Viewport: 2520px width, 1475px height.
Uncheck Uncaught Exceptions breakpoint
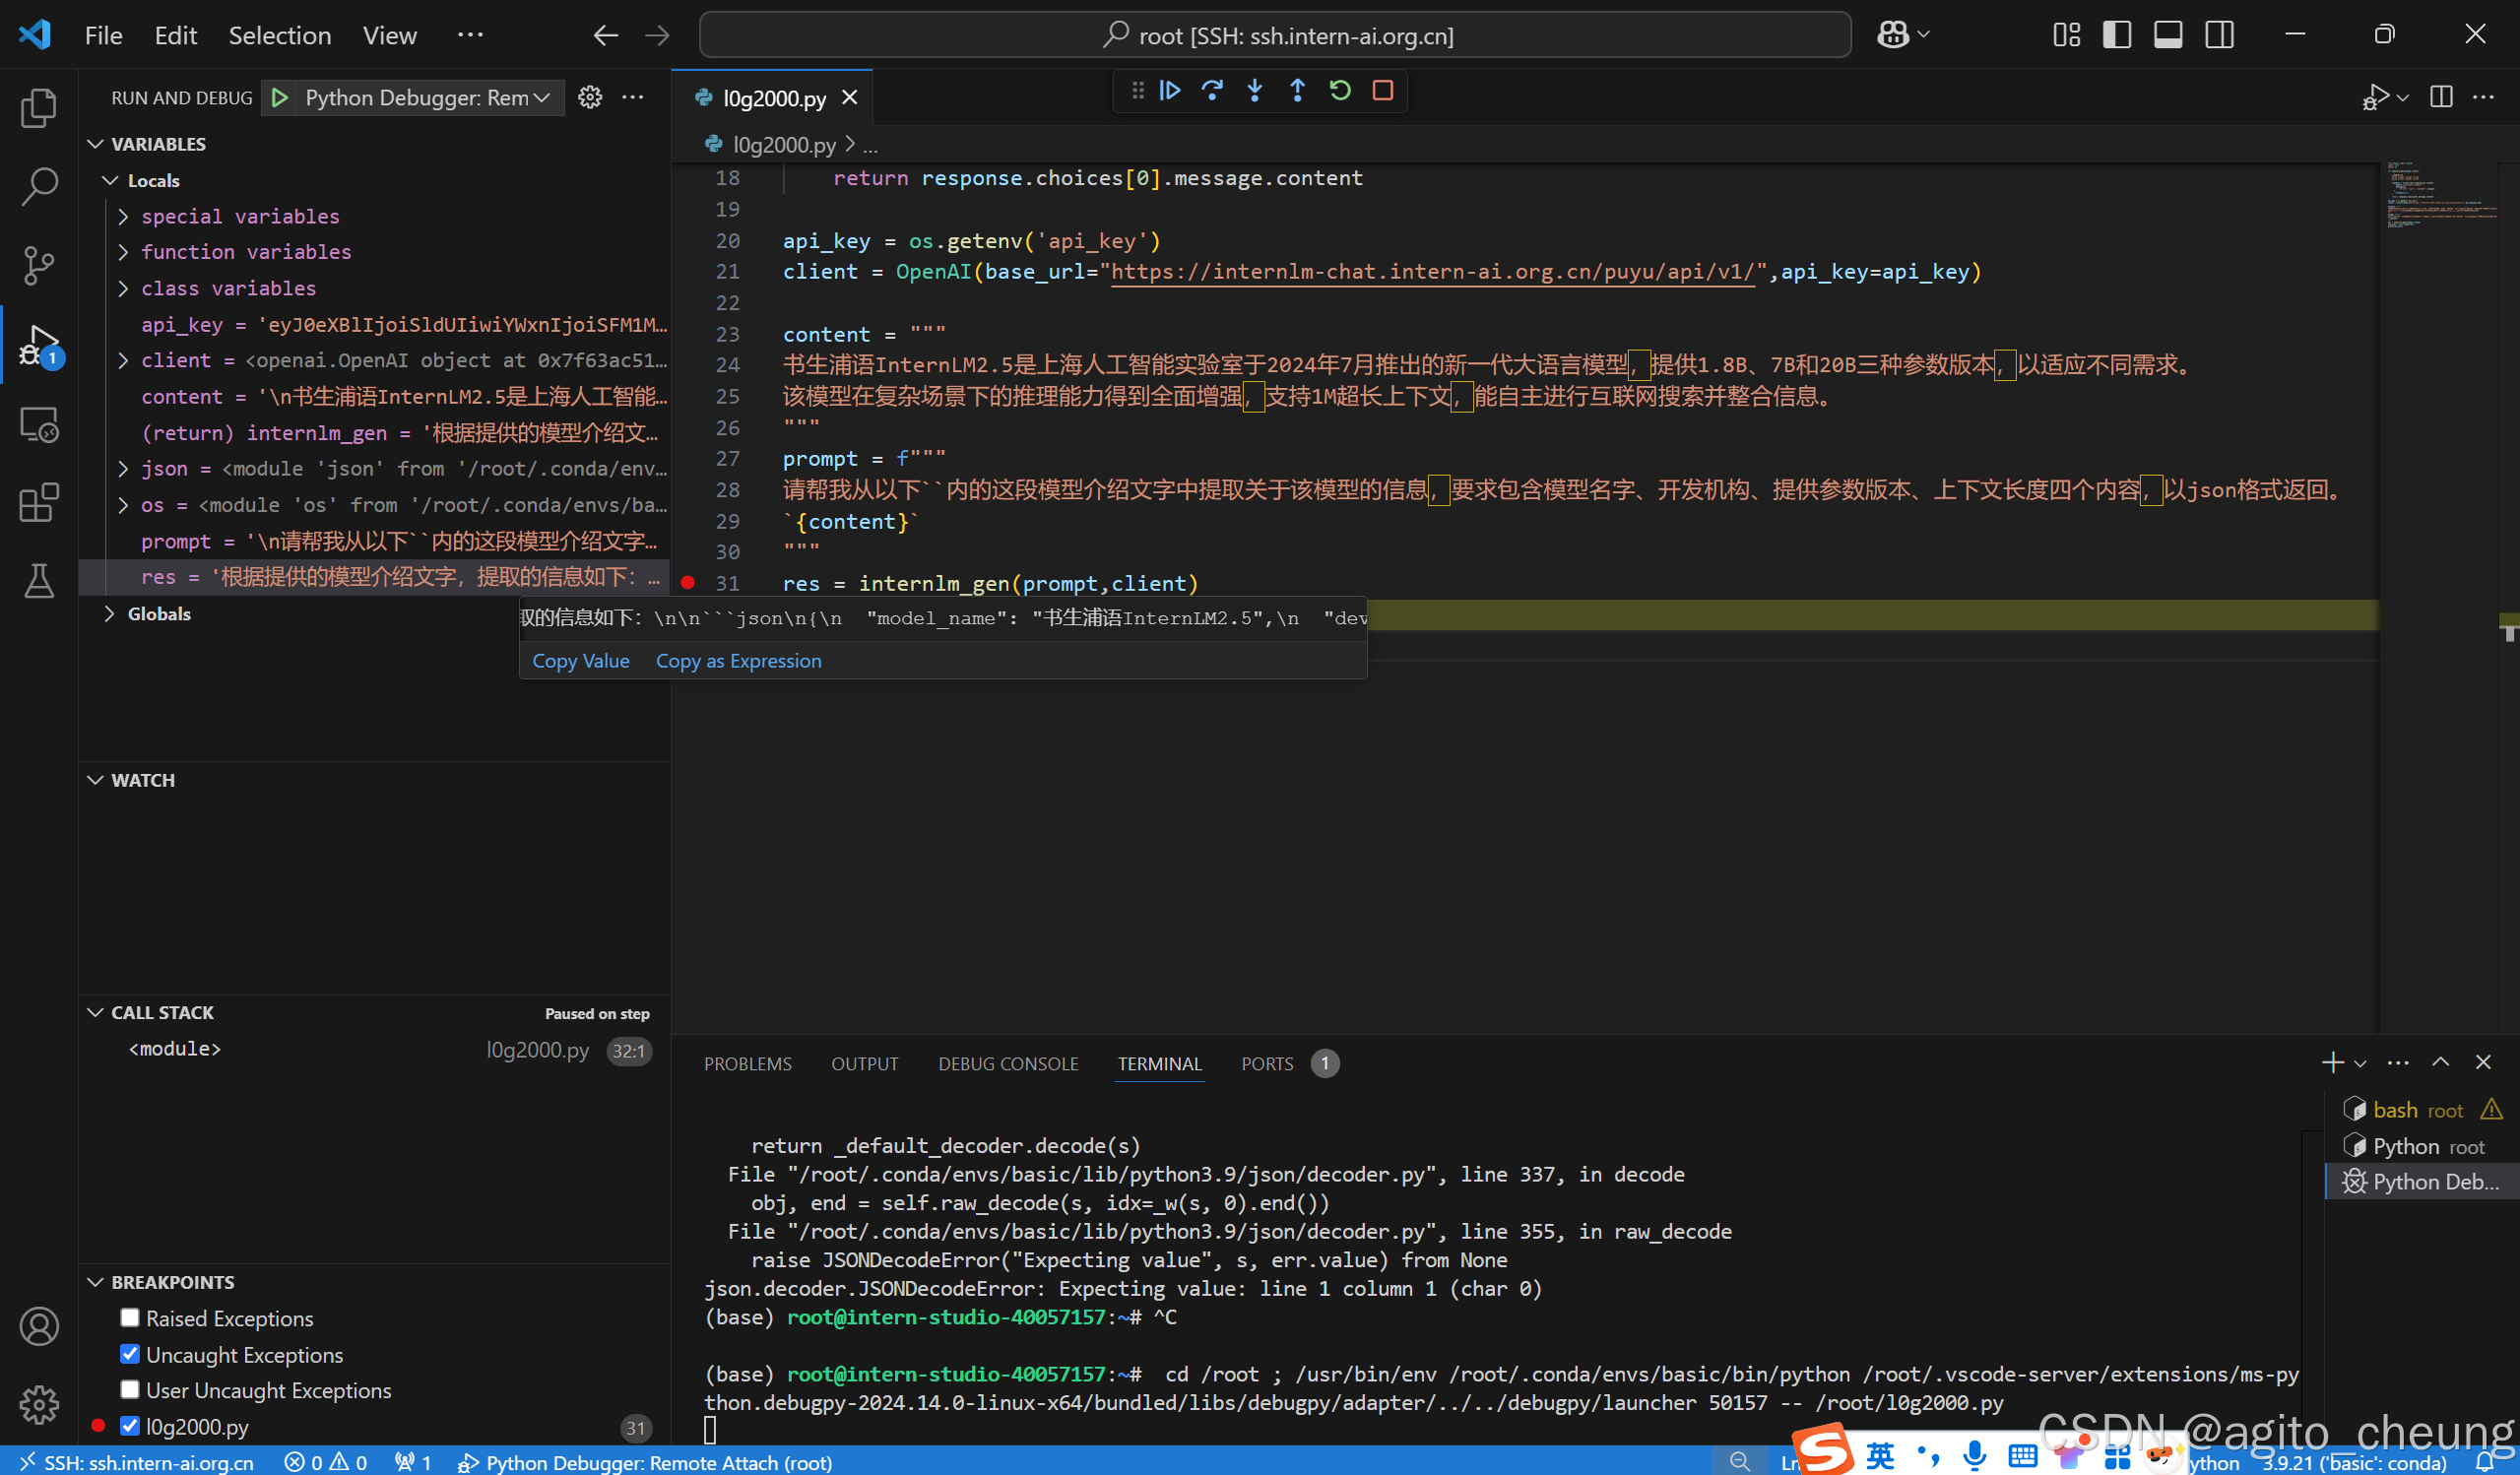pos(130,1354)
